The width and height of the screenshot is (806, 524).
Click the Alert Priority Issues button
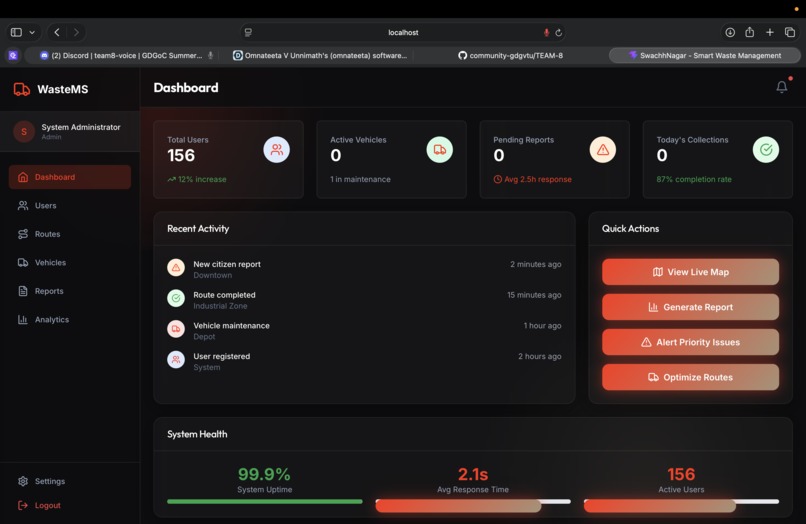[x=690, y=342]
